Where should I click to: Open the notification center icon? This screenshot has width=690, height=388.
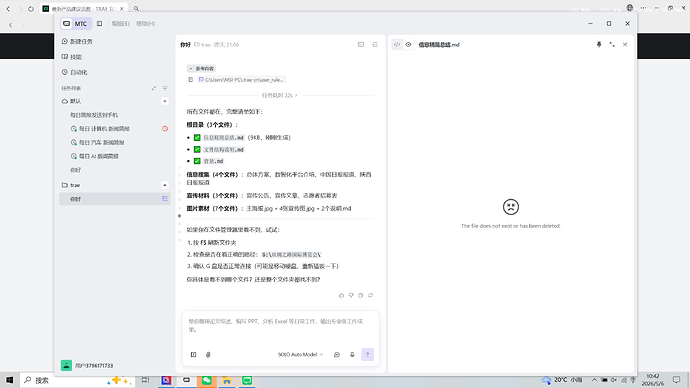pyautogui.click(x=676, y=380)
